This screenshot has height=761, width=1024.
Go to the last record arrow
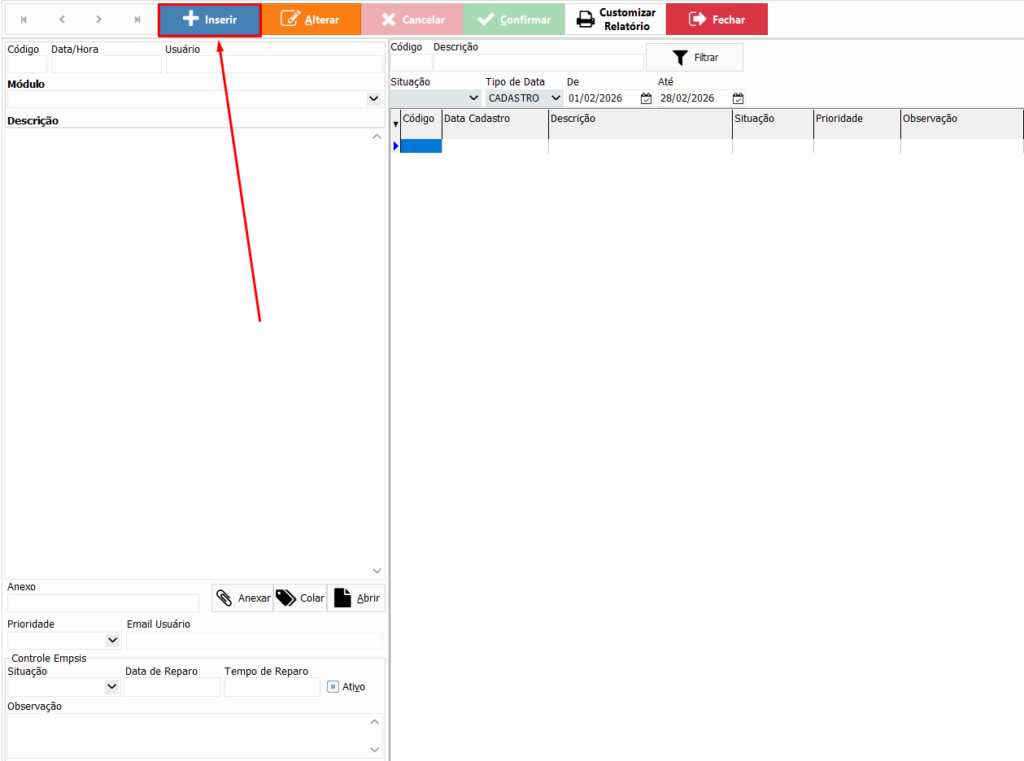point(137,20)
